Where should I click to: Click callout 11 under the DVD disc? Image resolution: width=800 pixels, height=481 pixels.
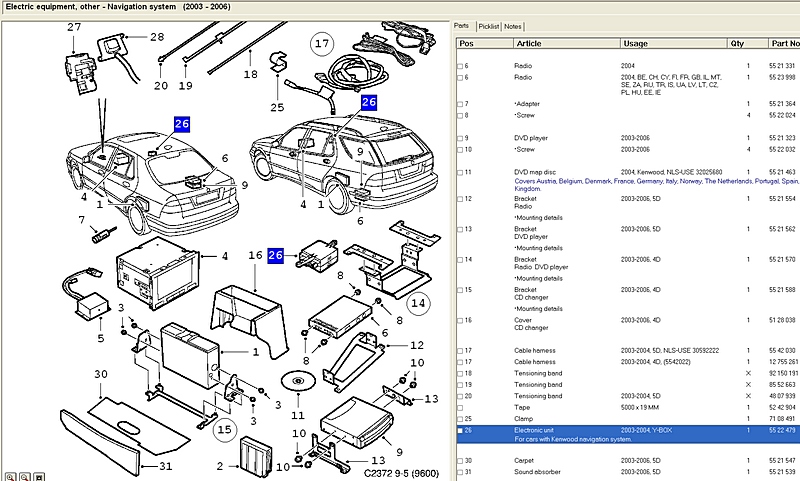[x=296, y=415]
